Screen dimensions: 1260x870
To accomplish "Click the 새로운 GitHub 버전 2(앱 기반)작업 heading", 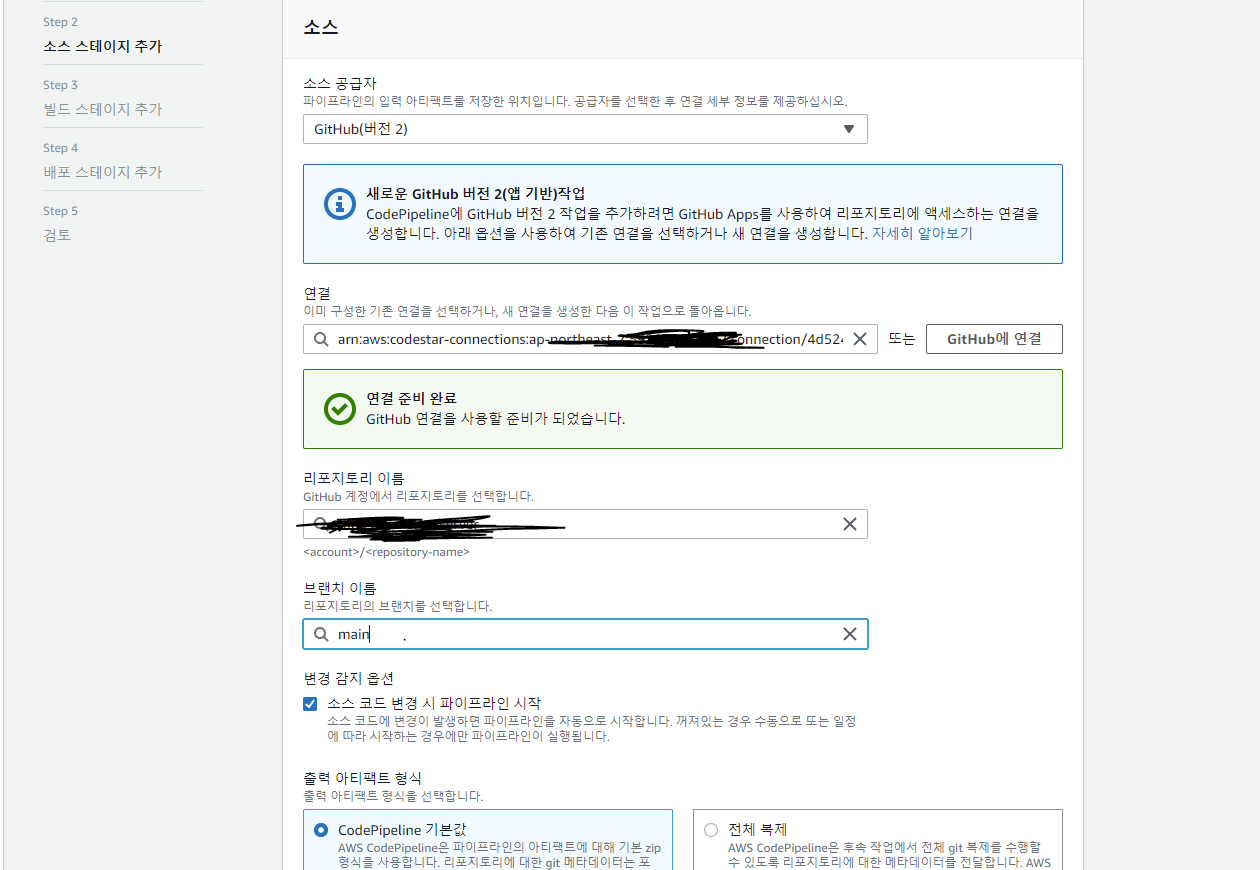I will click(x=476, y=193).
